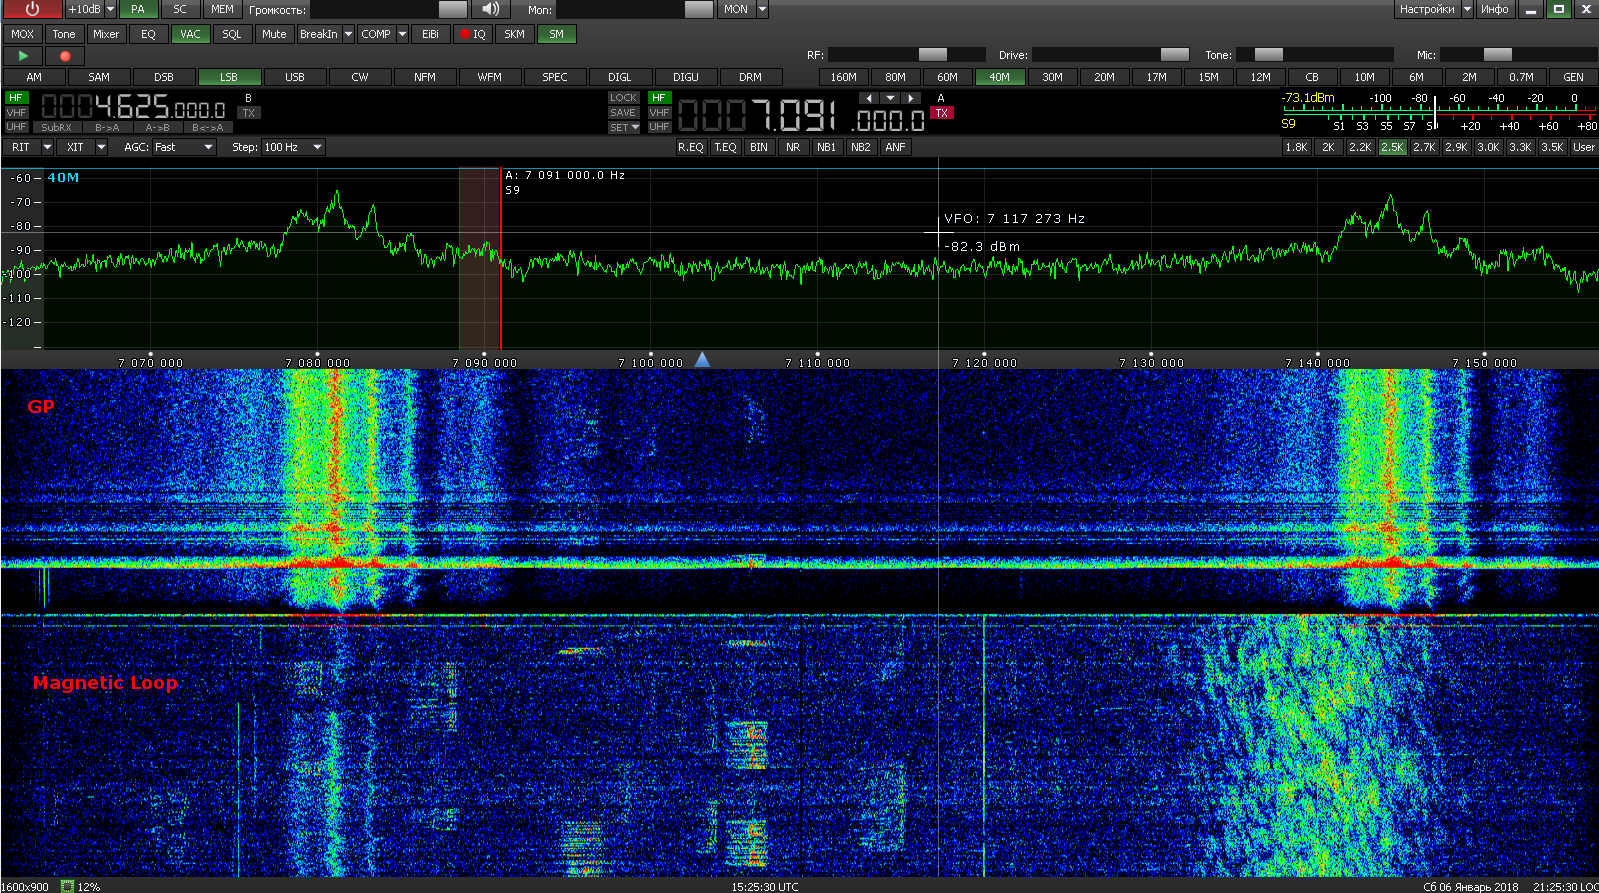Toggle the SQL squelch button
Viewport: 1599px width, 893px height.
[232, 34]
